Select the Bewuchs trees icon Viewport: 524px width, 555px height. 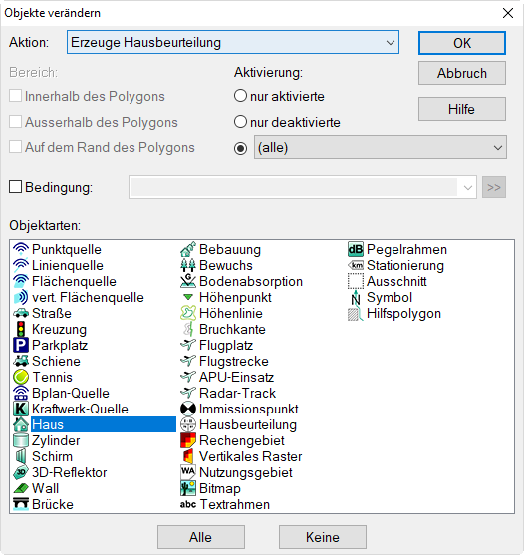pyautogui.click(x=188, y=265)
